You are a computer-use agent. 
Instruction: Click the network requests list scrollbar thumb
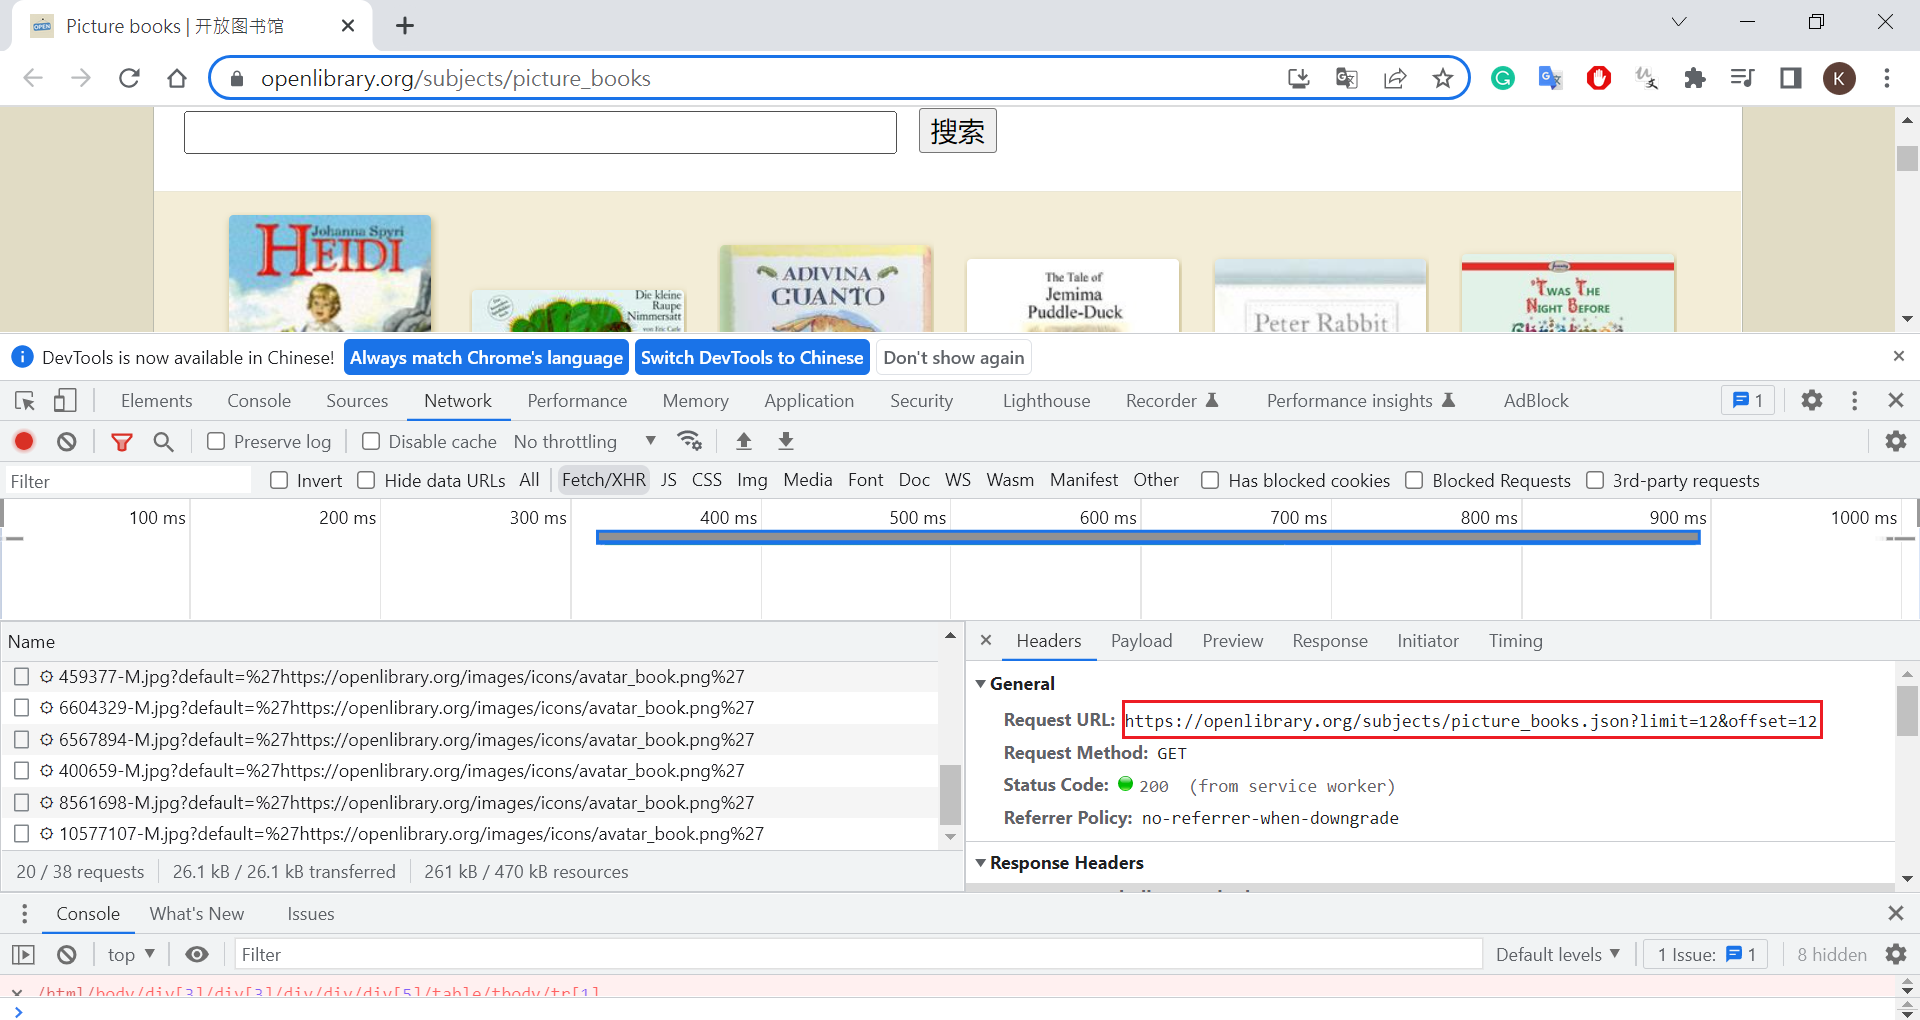(x=950, y=793)
